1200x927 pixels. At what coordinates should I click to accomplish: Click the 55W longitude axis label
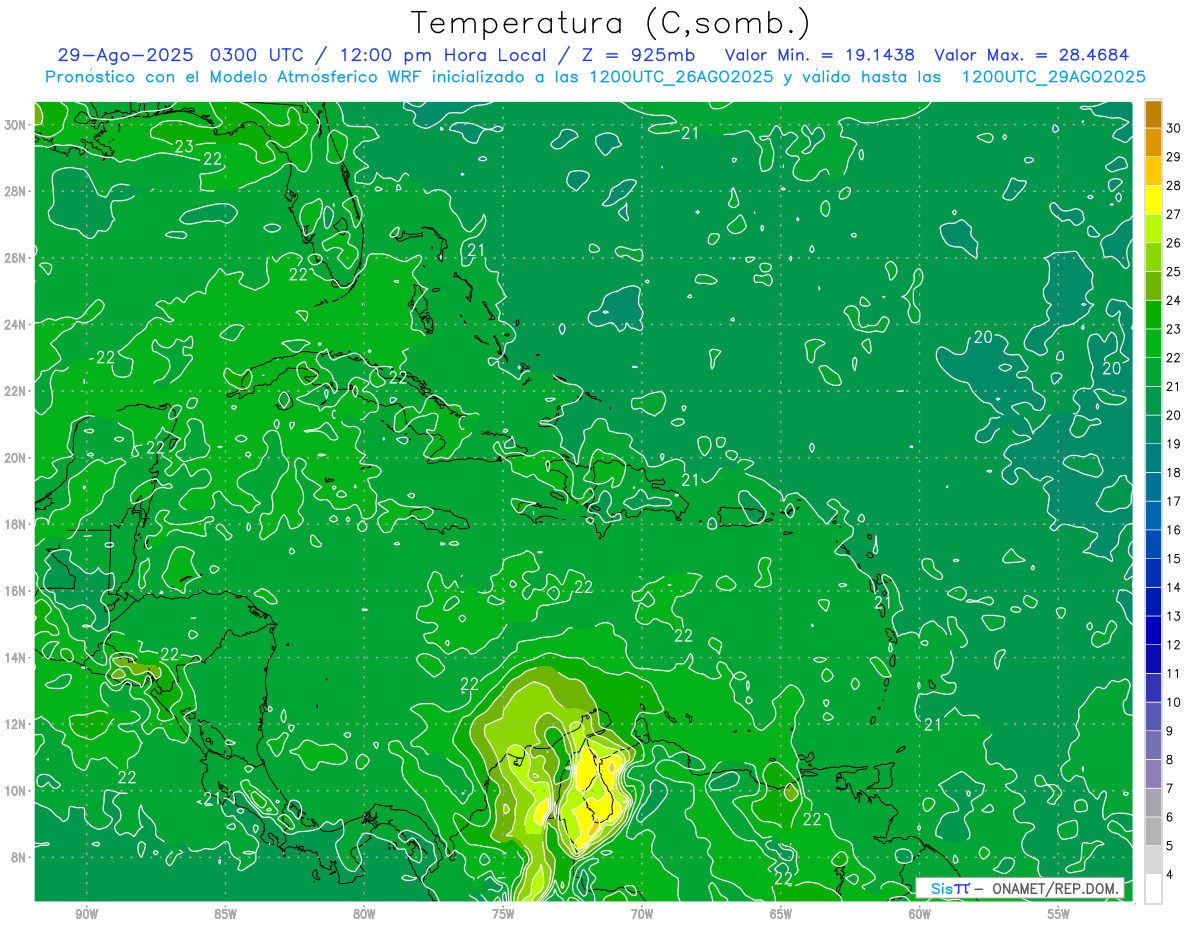click(x=1058, y=914)
